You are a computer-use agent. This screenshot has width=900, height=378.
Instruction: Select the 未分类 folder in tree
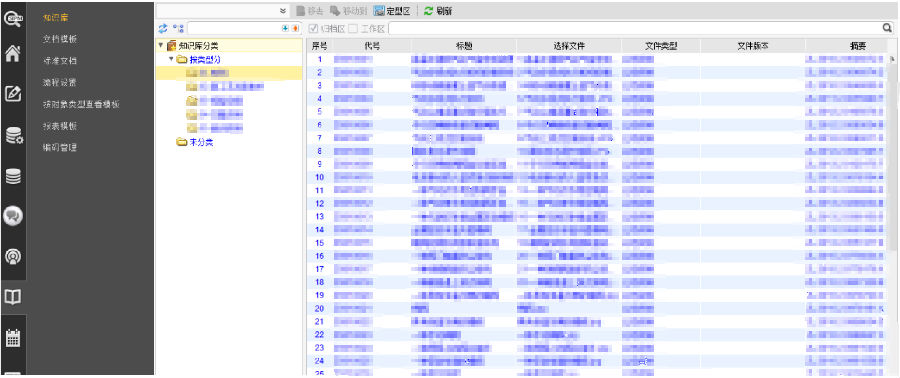[195, 142]
